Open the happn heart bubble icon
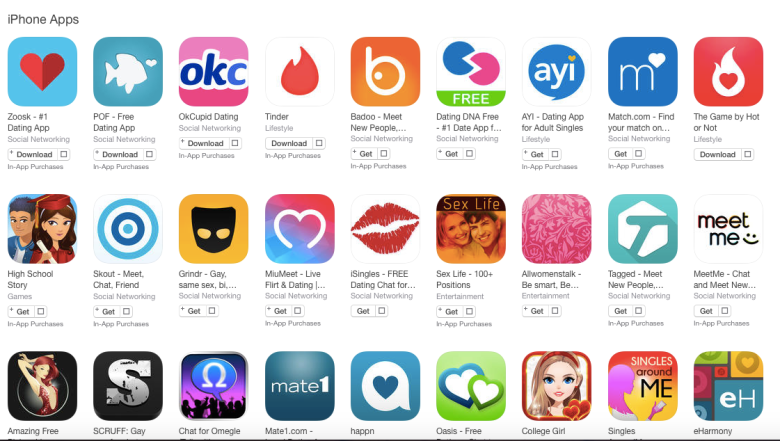 (385, 386)
